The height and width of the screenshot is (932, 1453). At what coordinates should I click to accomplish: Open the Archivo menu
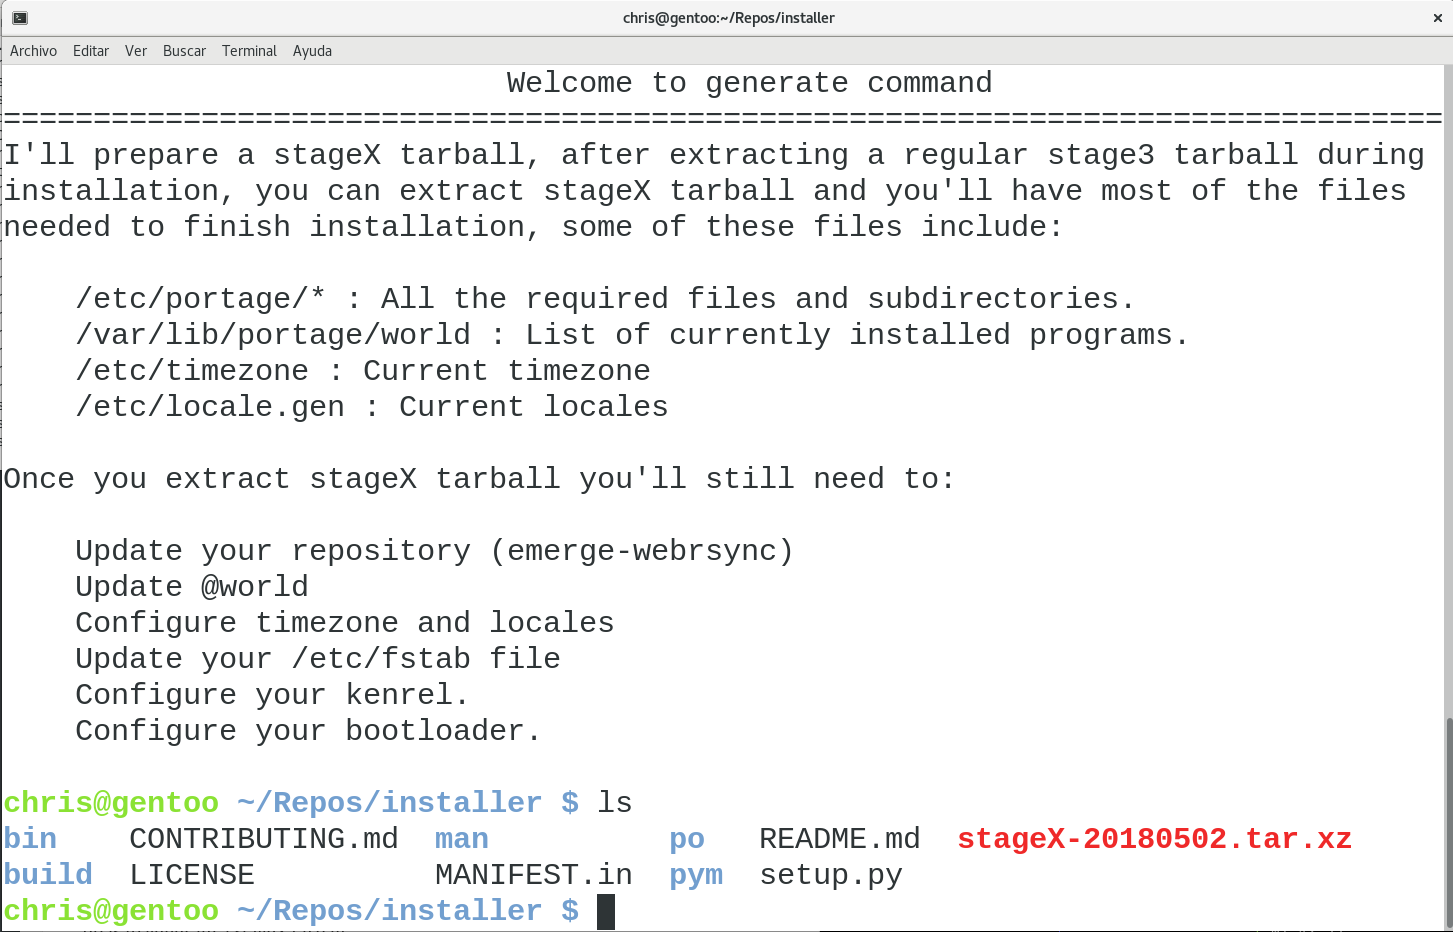coord(33,51)
